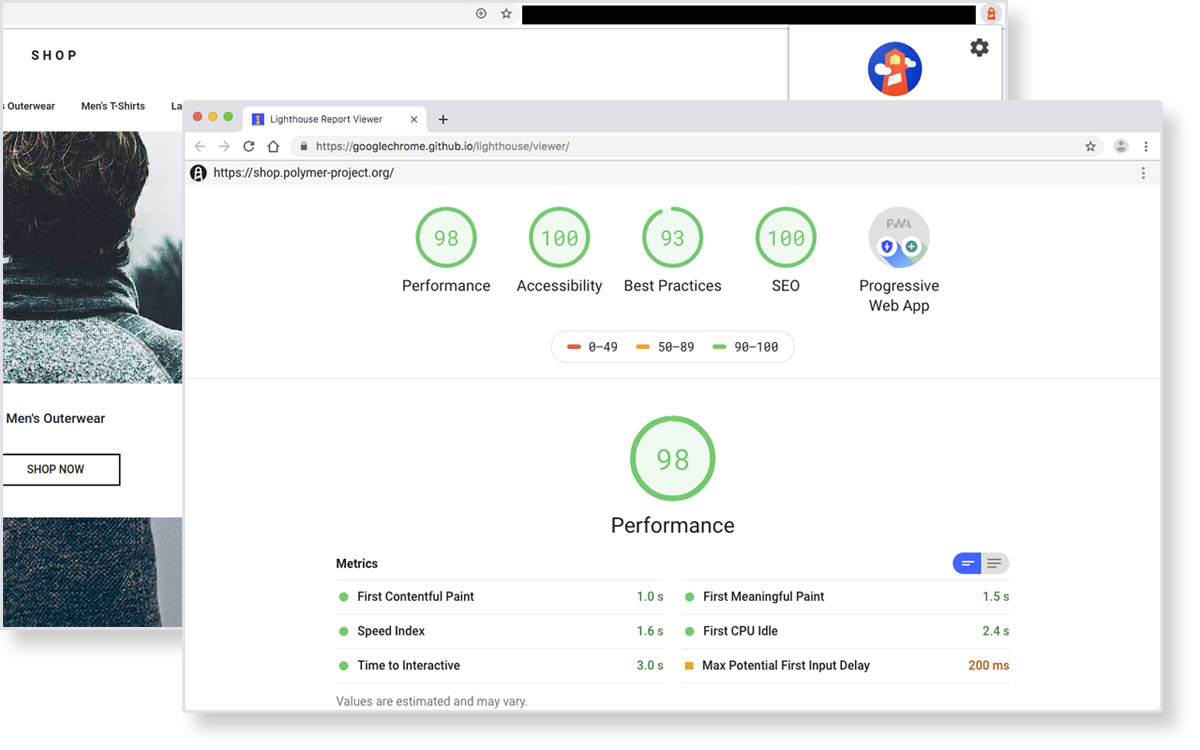Click the Best Practices score gauge
1200x750 pixels.
[x=672, y=238]
